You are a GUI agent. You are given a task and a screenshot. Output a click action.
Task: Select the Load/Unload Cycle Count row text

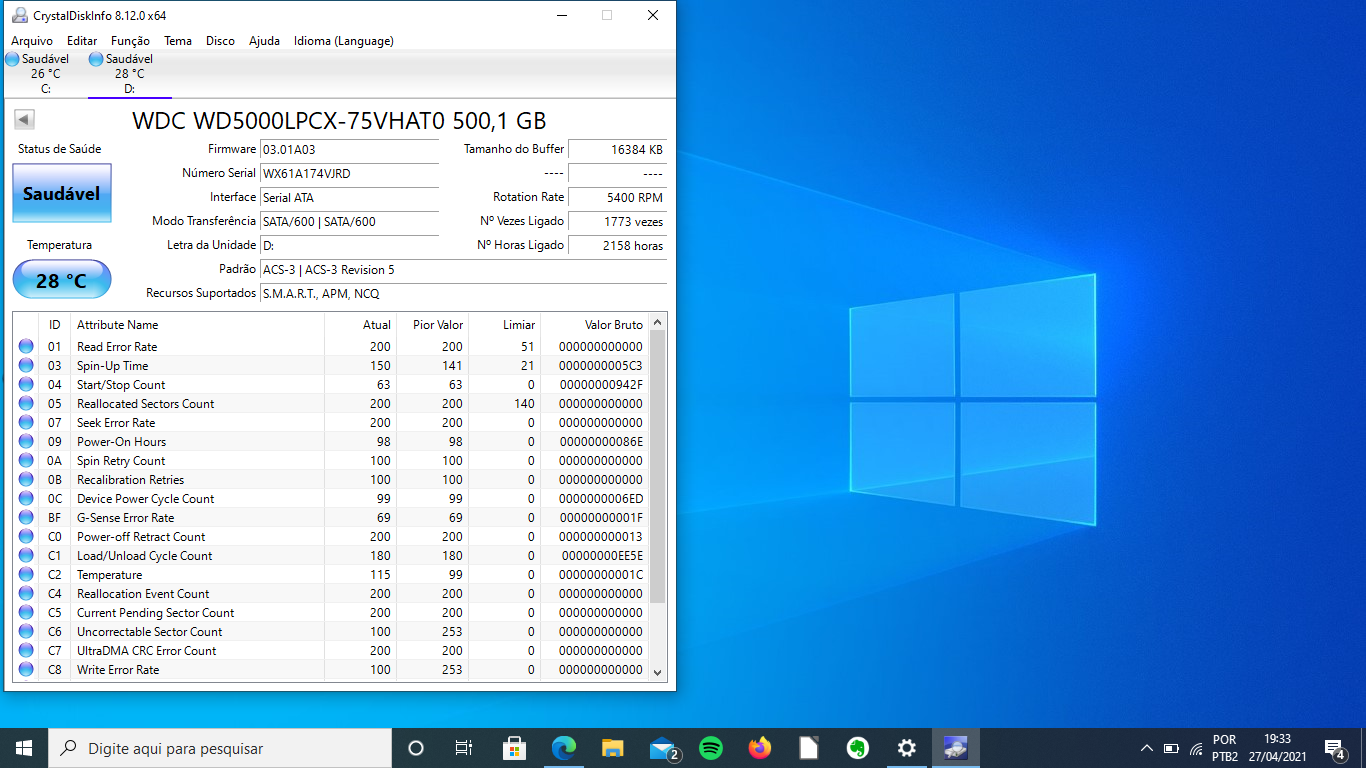[144, 555]
